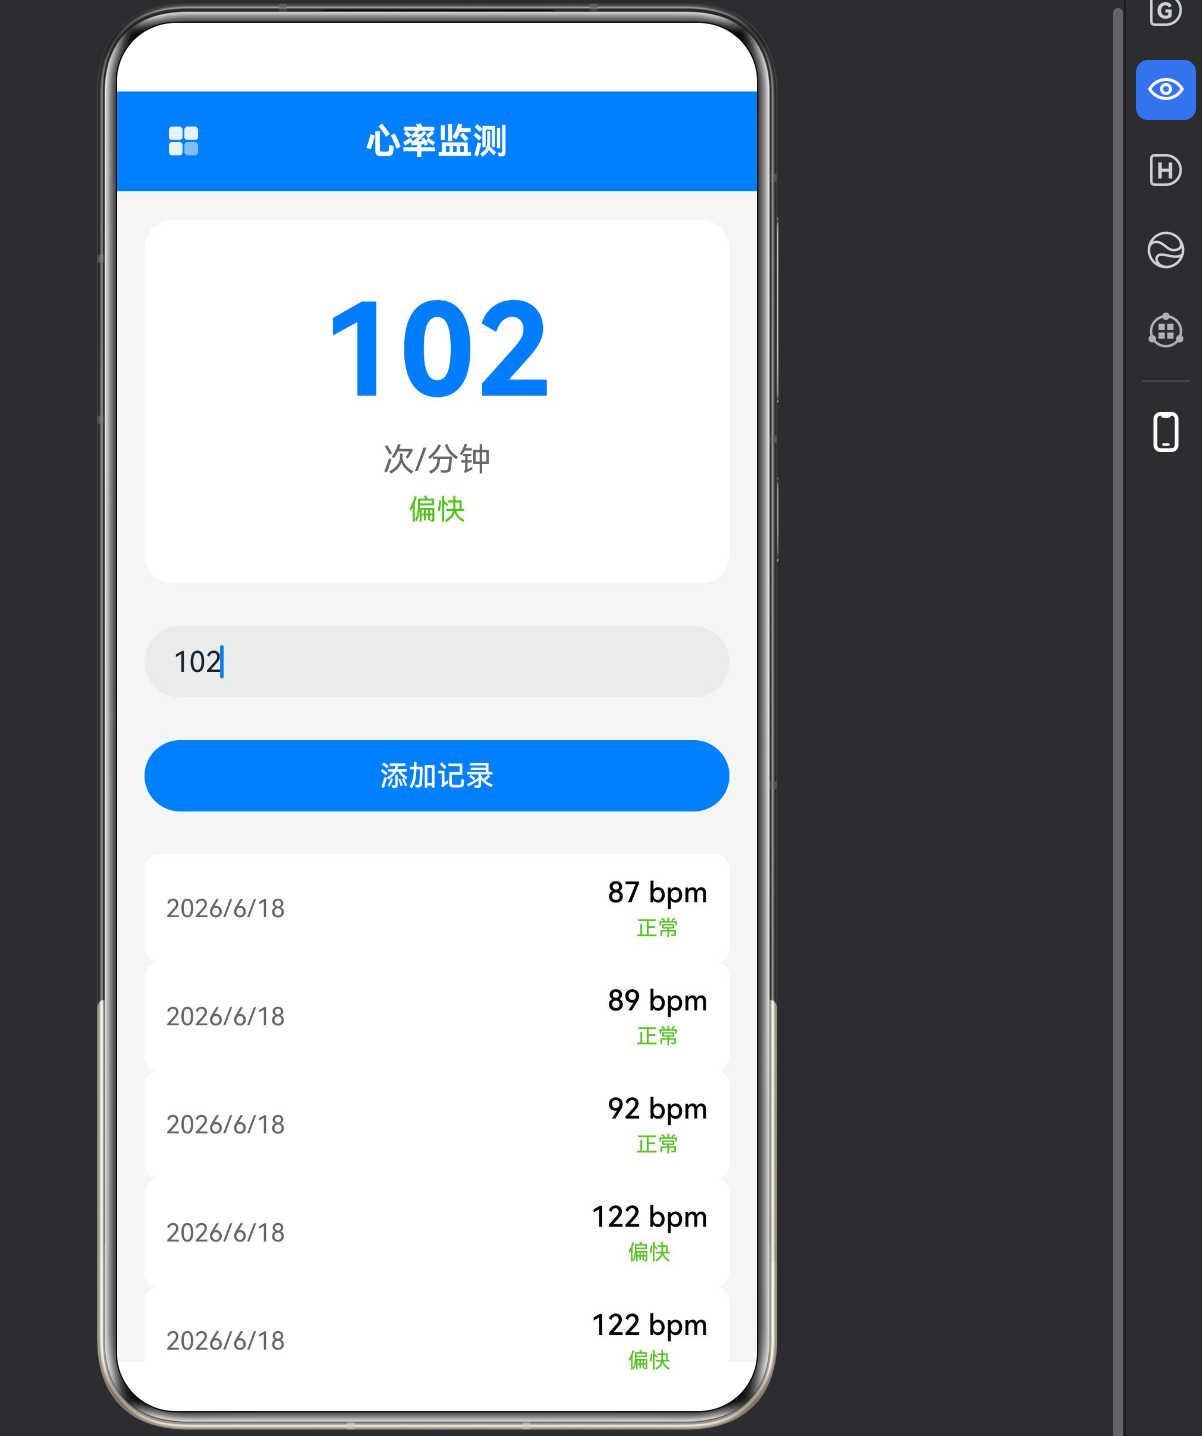Click the G icon at sidebar top

click(x=1165, y=12)
